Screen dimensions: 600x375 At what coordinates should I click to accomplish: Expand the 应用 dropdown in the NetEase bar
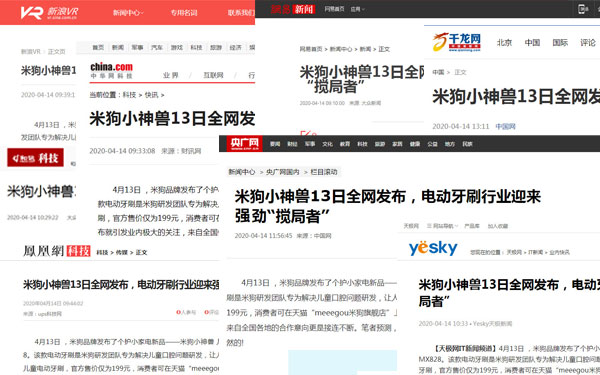pyautogui.click(x=357, y=9)
